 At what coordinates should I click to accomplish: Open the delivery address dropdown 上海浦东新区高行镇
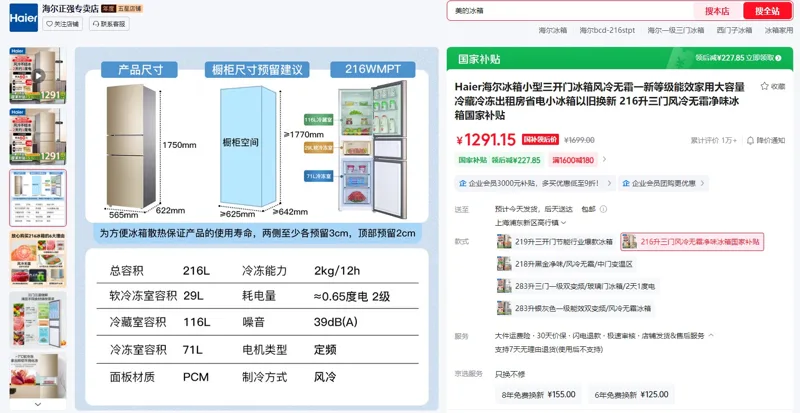point(531,223)
